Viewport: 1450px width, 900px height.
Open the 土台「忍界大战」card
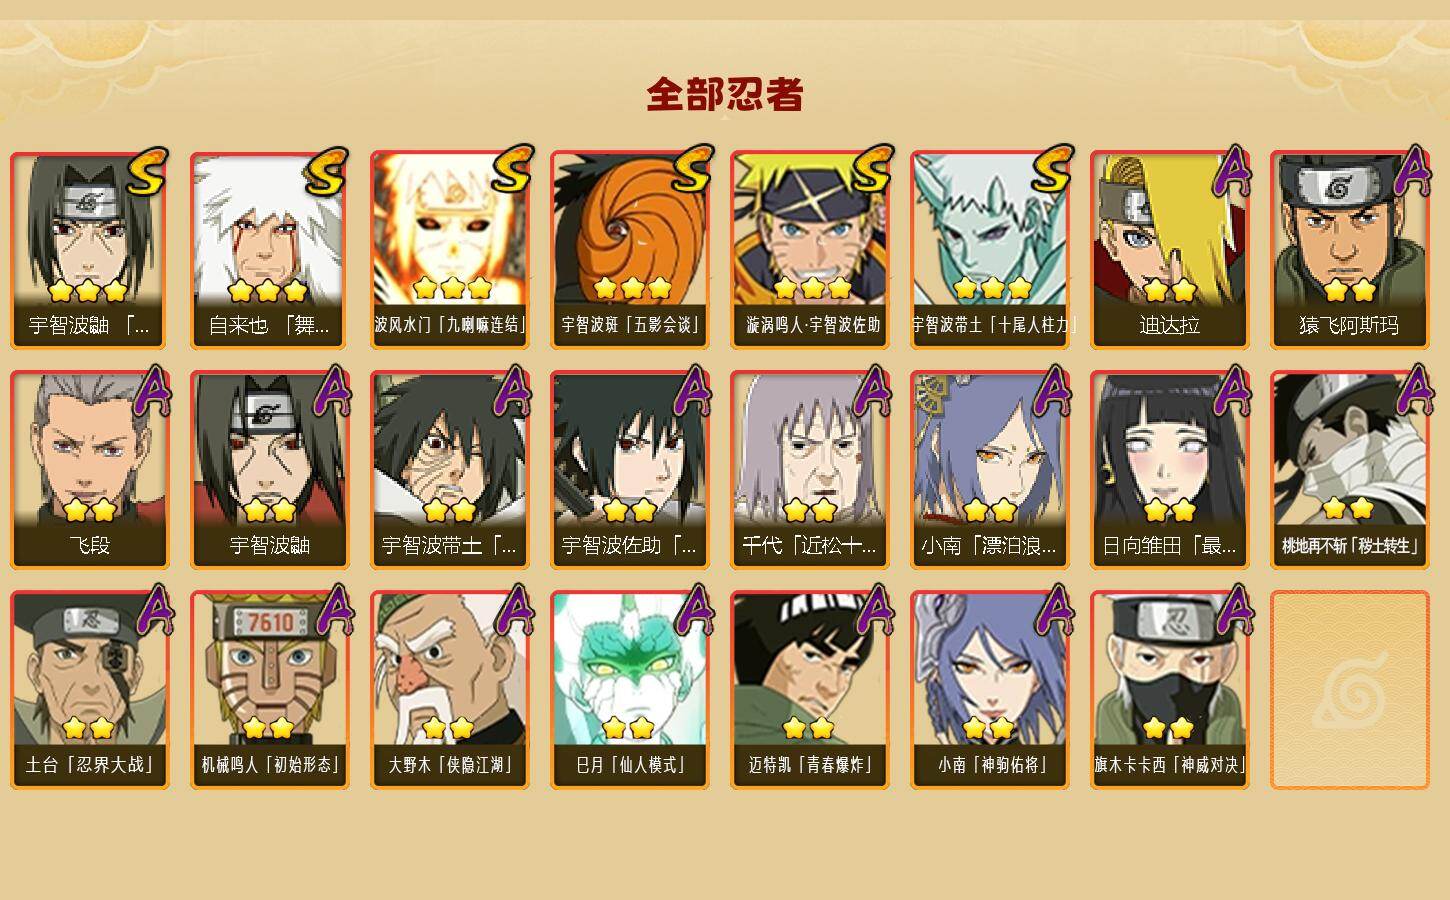tap(89, 690)
